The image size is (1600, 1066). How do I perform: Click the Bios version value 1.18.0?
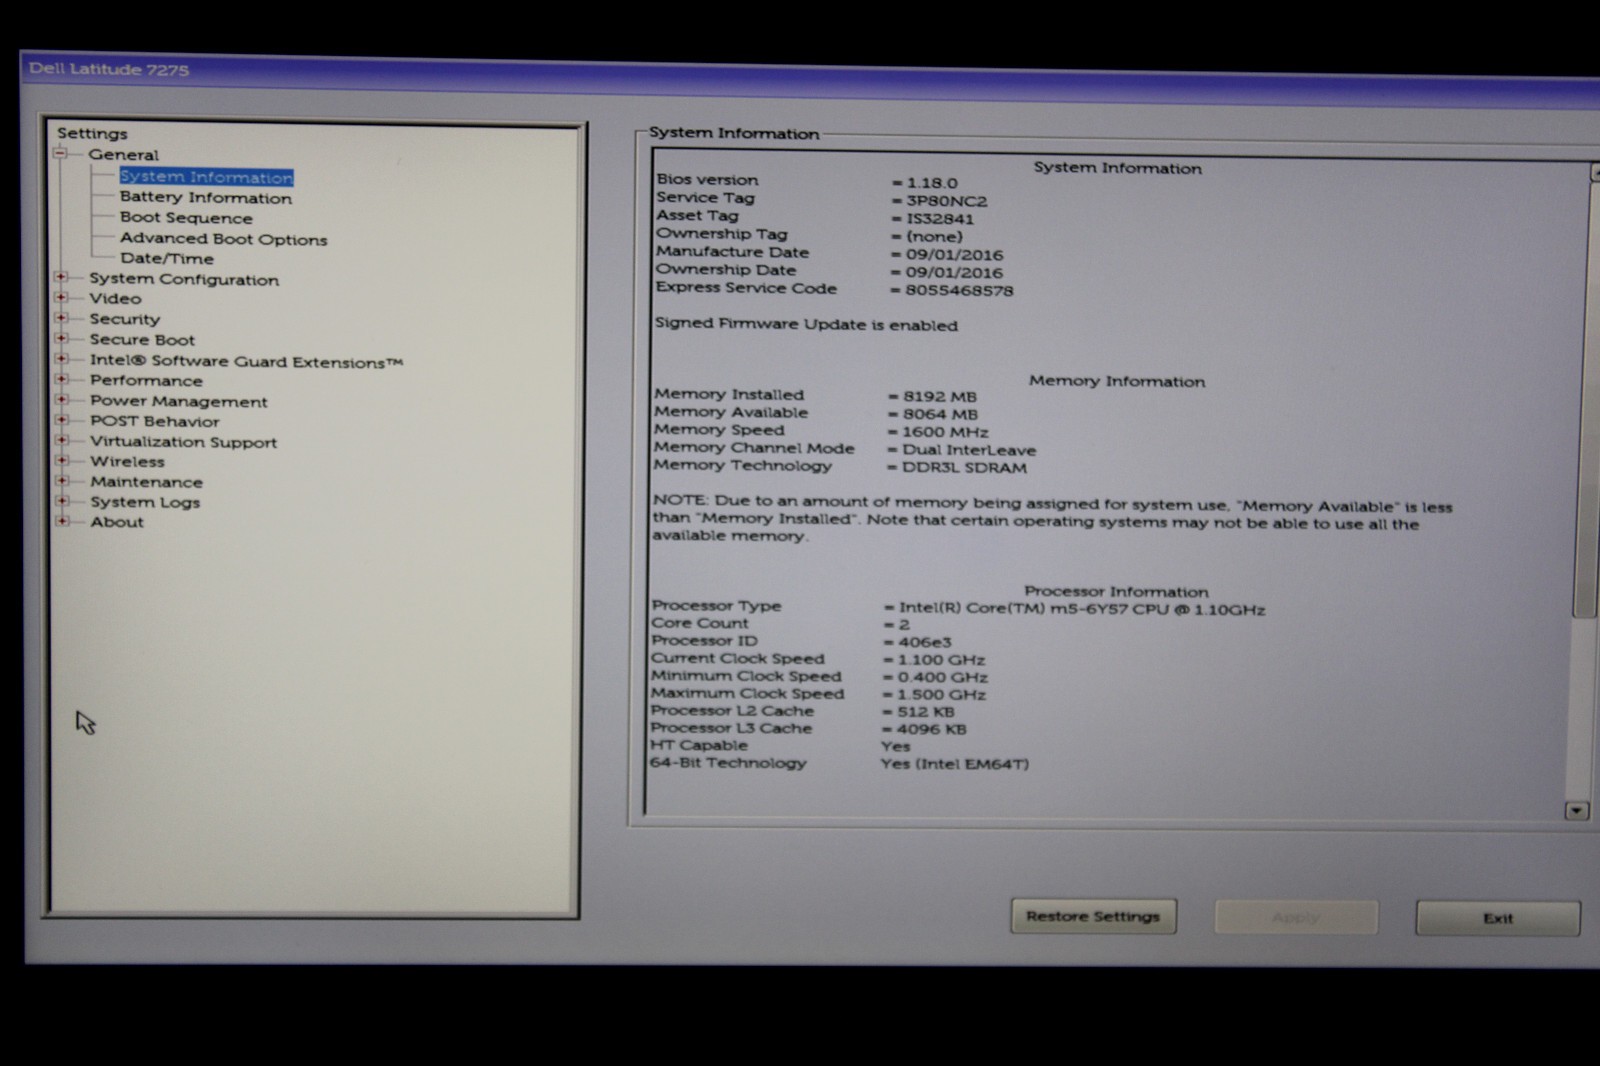point(932,183)
